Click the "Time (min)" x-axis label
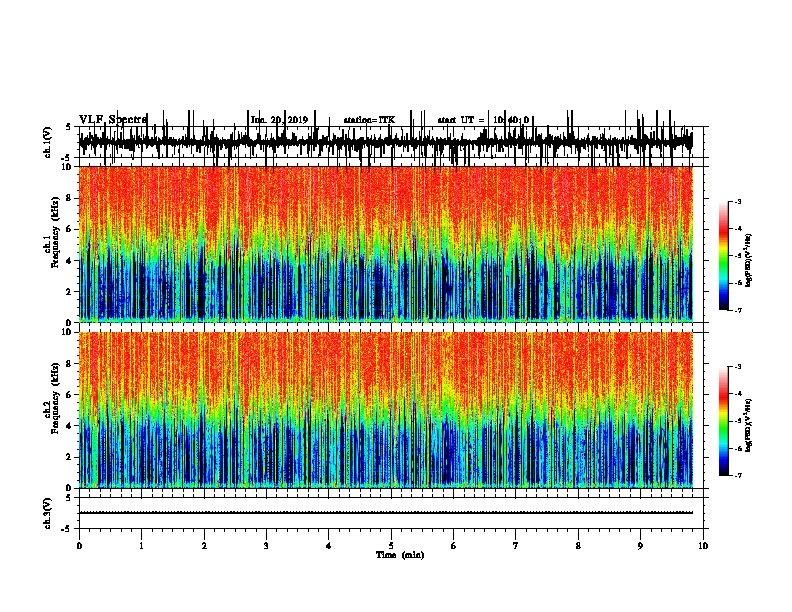Viewport: 792px width, 612px height. [x=400, y=555]
